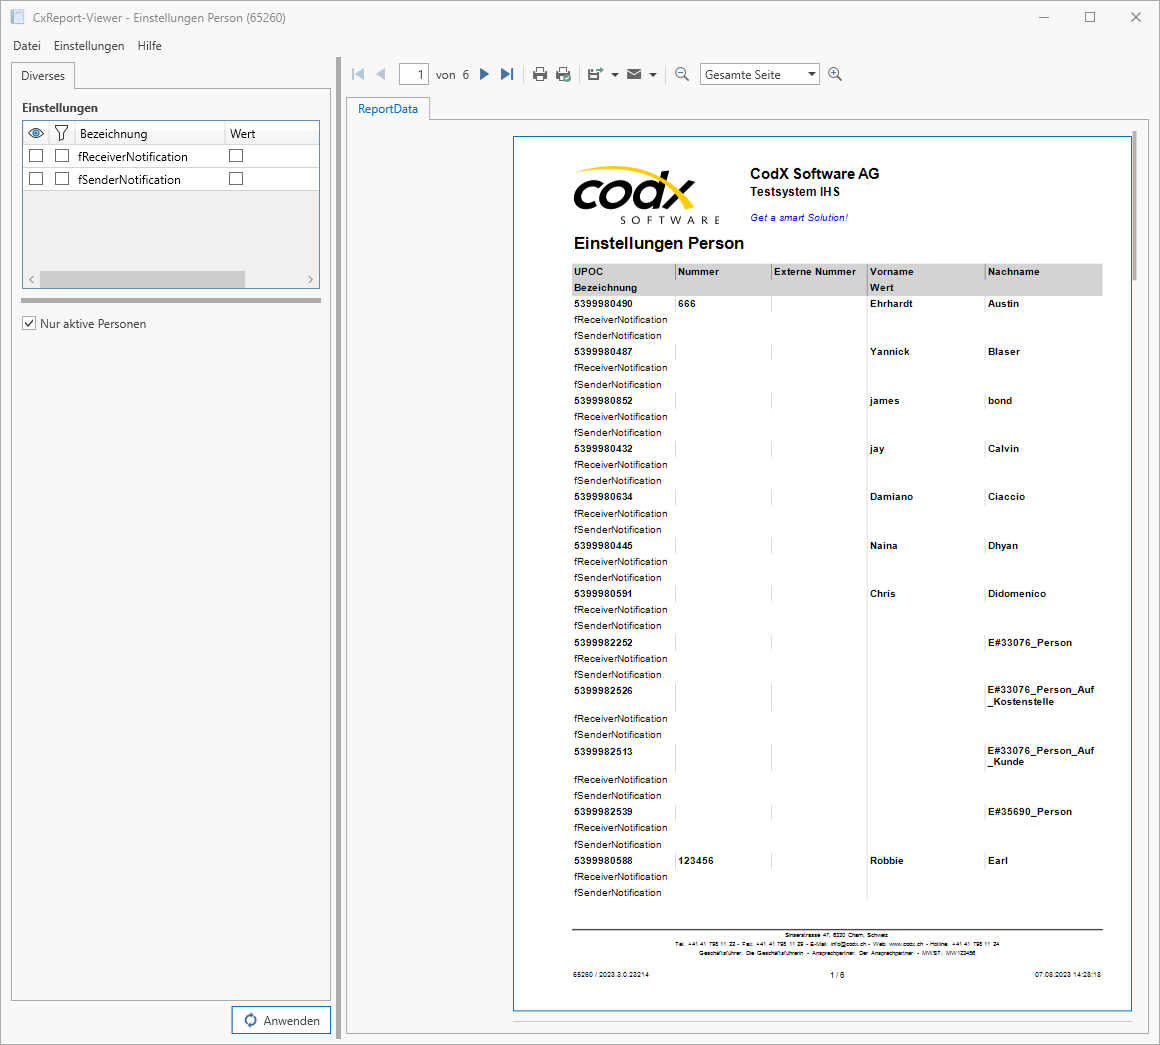Viewport: 1160px width, 1045px height.
Task: Send the report by e-mail
Action: pos(634,73)
